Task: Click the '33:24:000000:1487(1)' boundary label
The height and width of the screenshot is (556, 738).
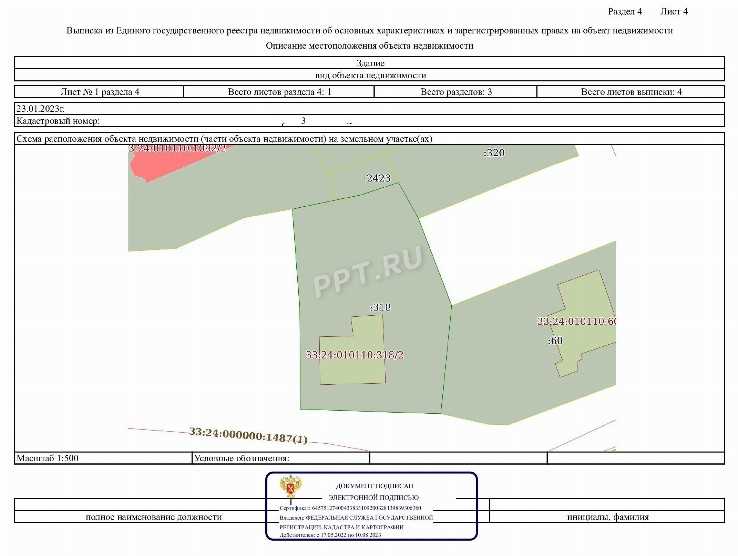Action: (248, 435)
